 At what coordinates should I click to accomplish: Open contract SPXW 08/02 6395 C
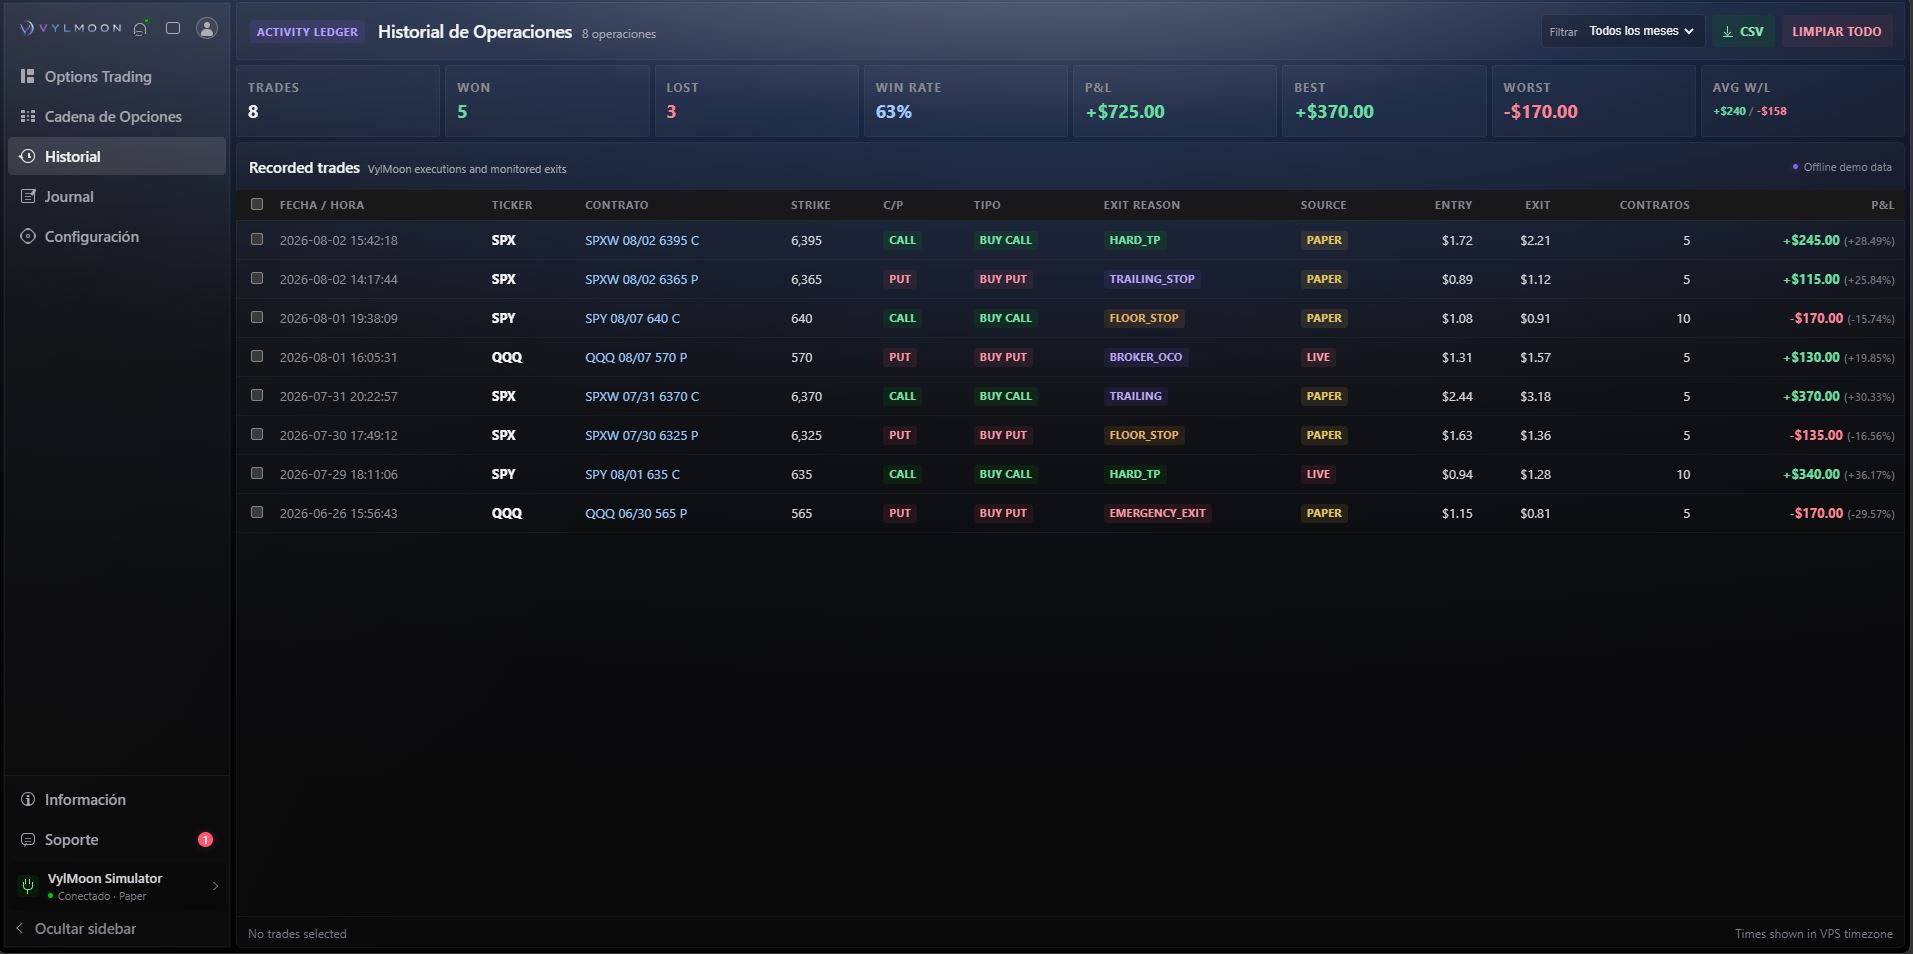coord(642,240)
